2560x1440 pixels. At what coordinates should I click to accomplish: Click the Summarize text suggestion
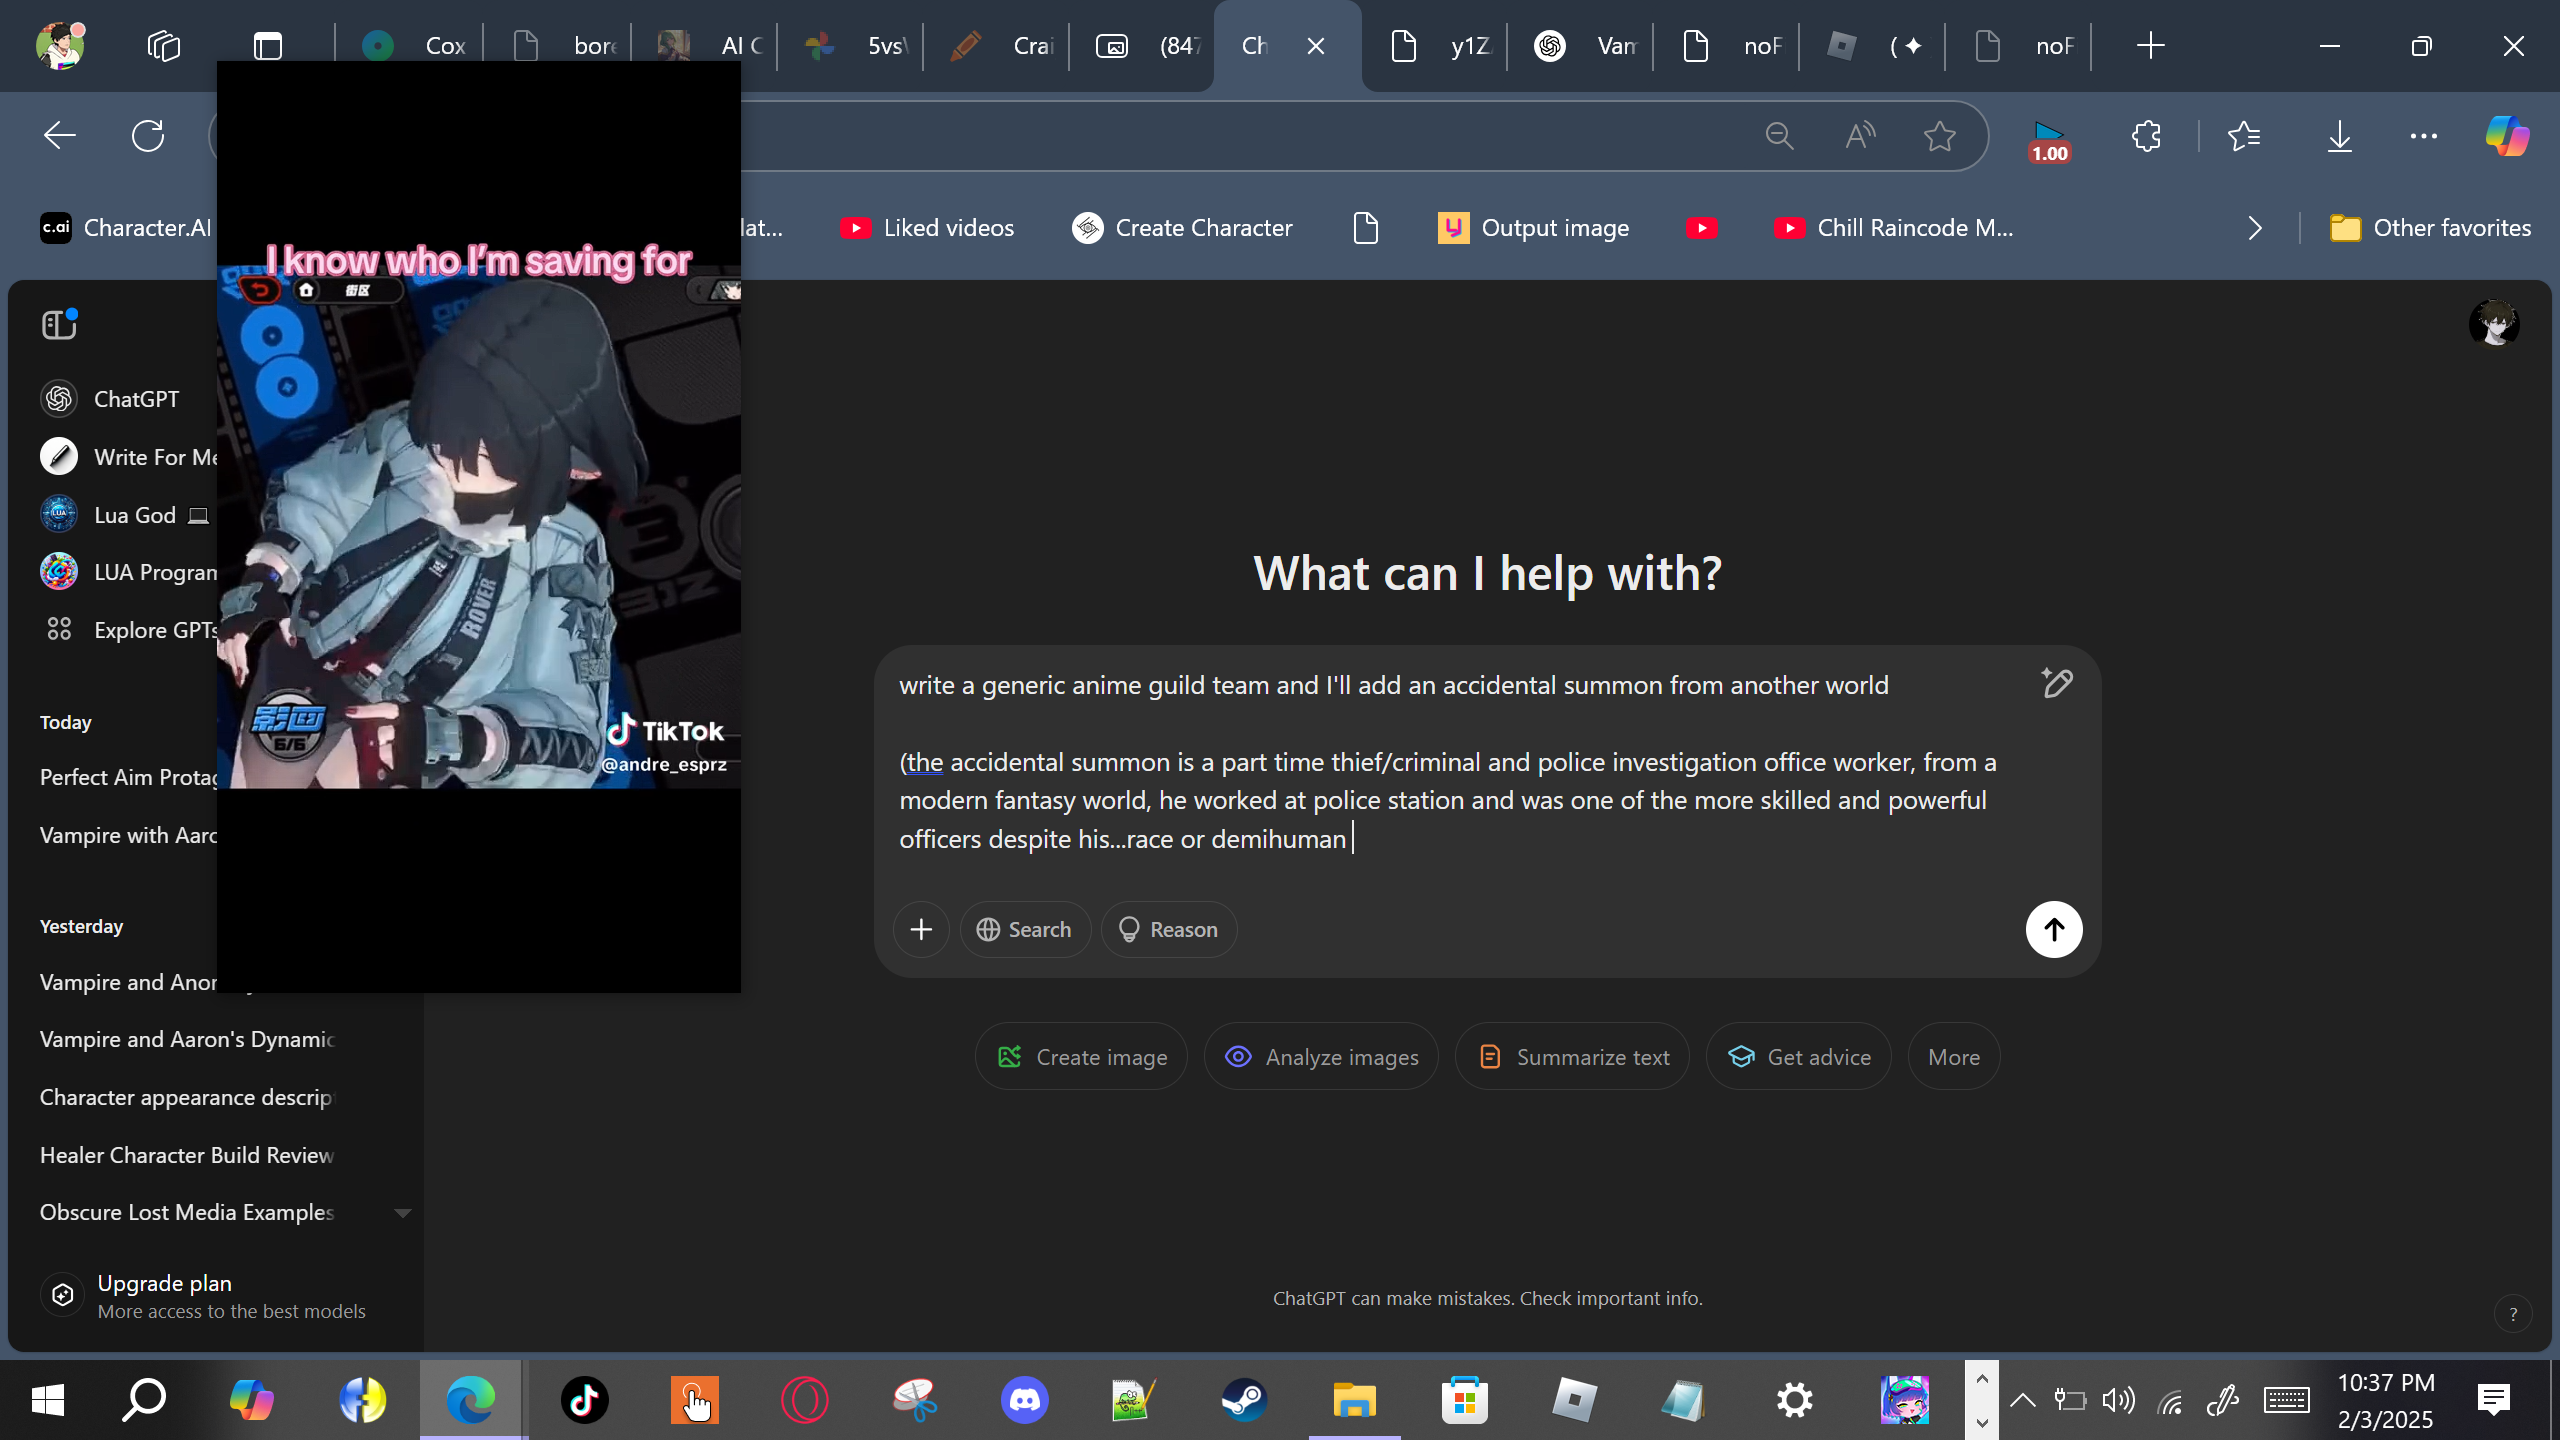click(1572, 1057)
